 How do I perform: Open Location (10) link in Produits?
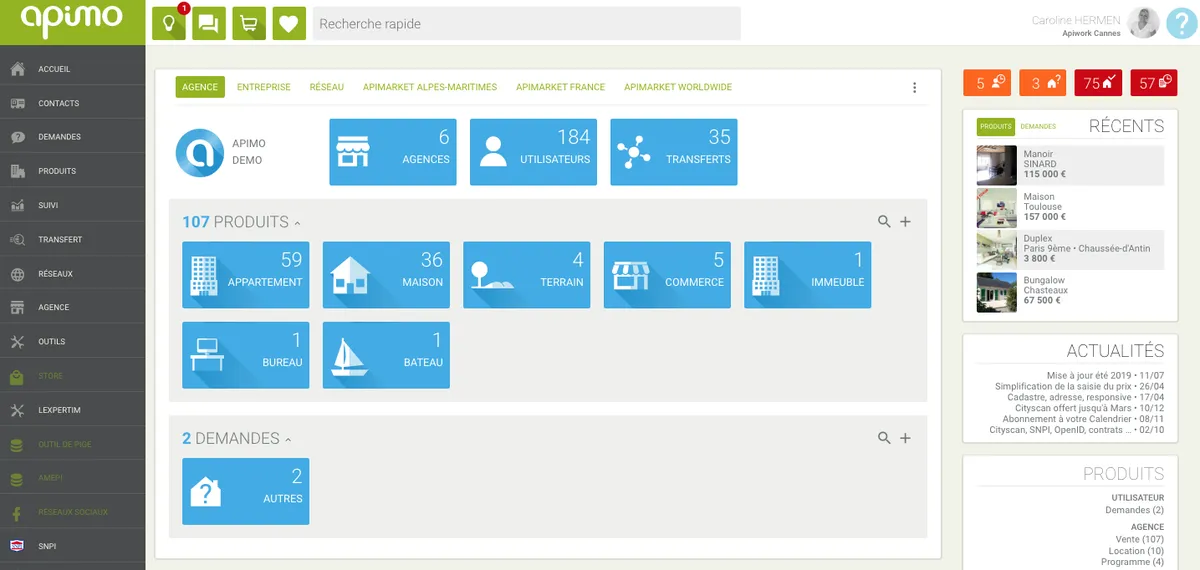[1136, 551]
